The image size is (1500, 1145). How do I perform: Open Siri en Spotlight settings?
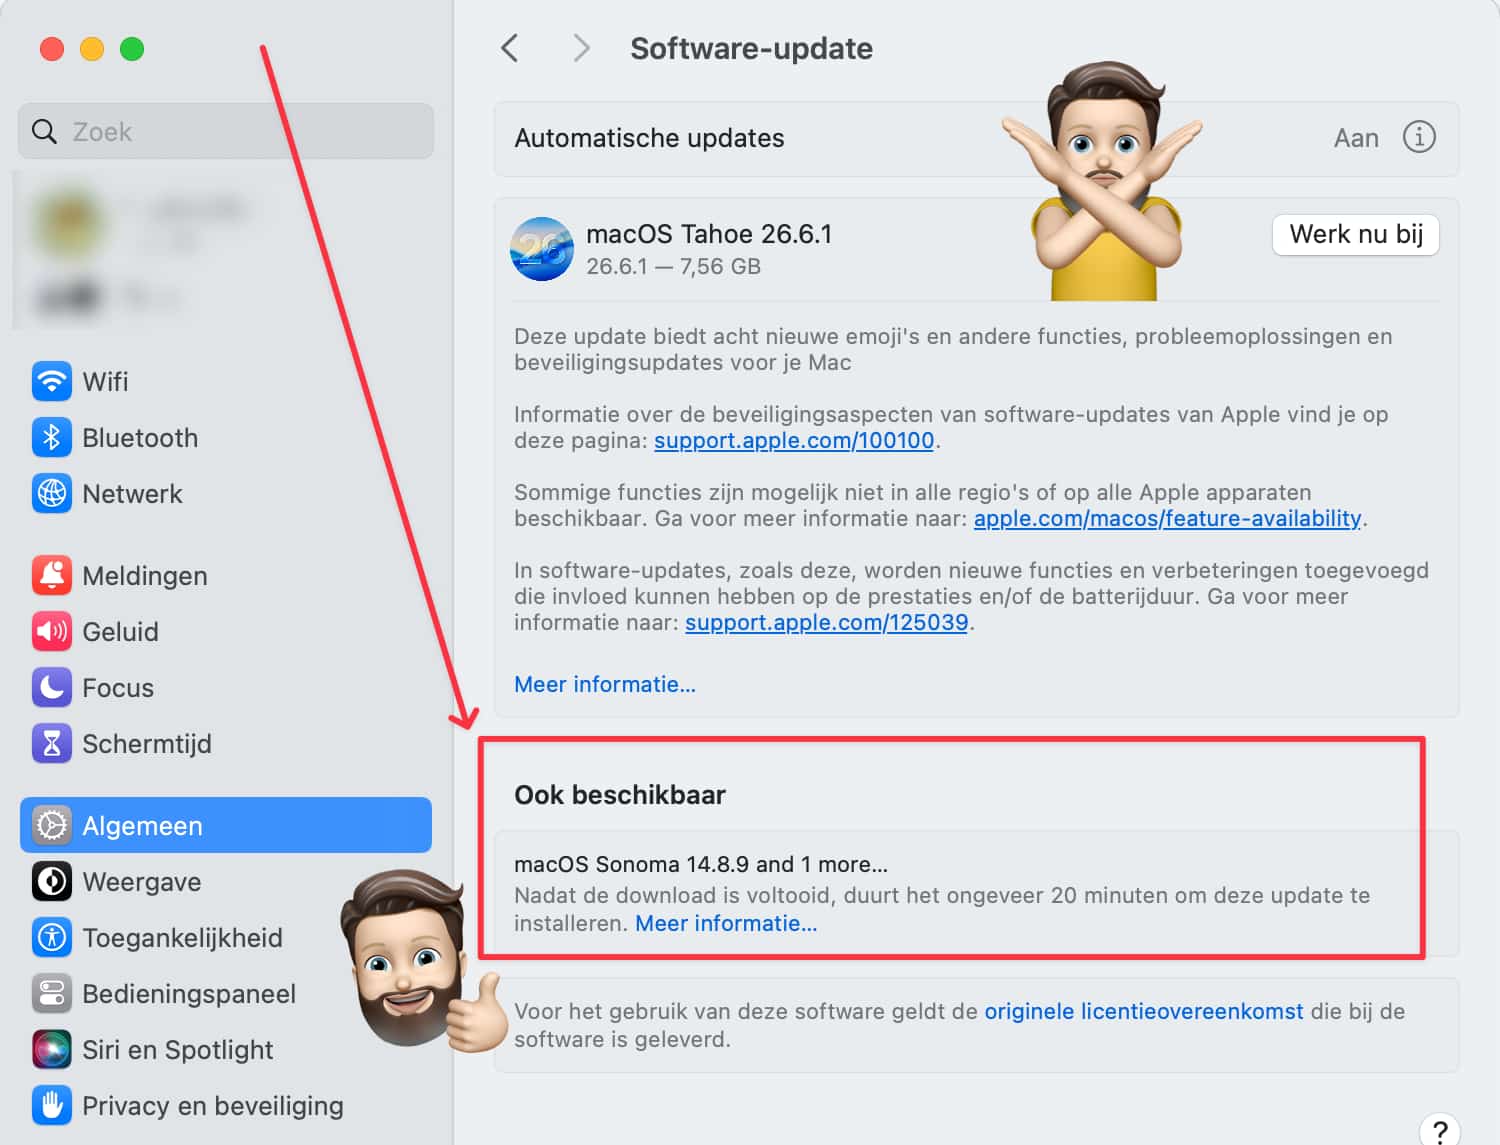226,1049
